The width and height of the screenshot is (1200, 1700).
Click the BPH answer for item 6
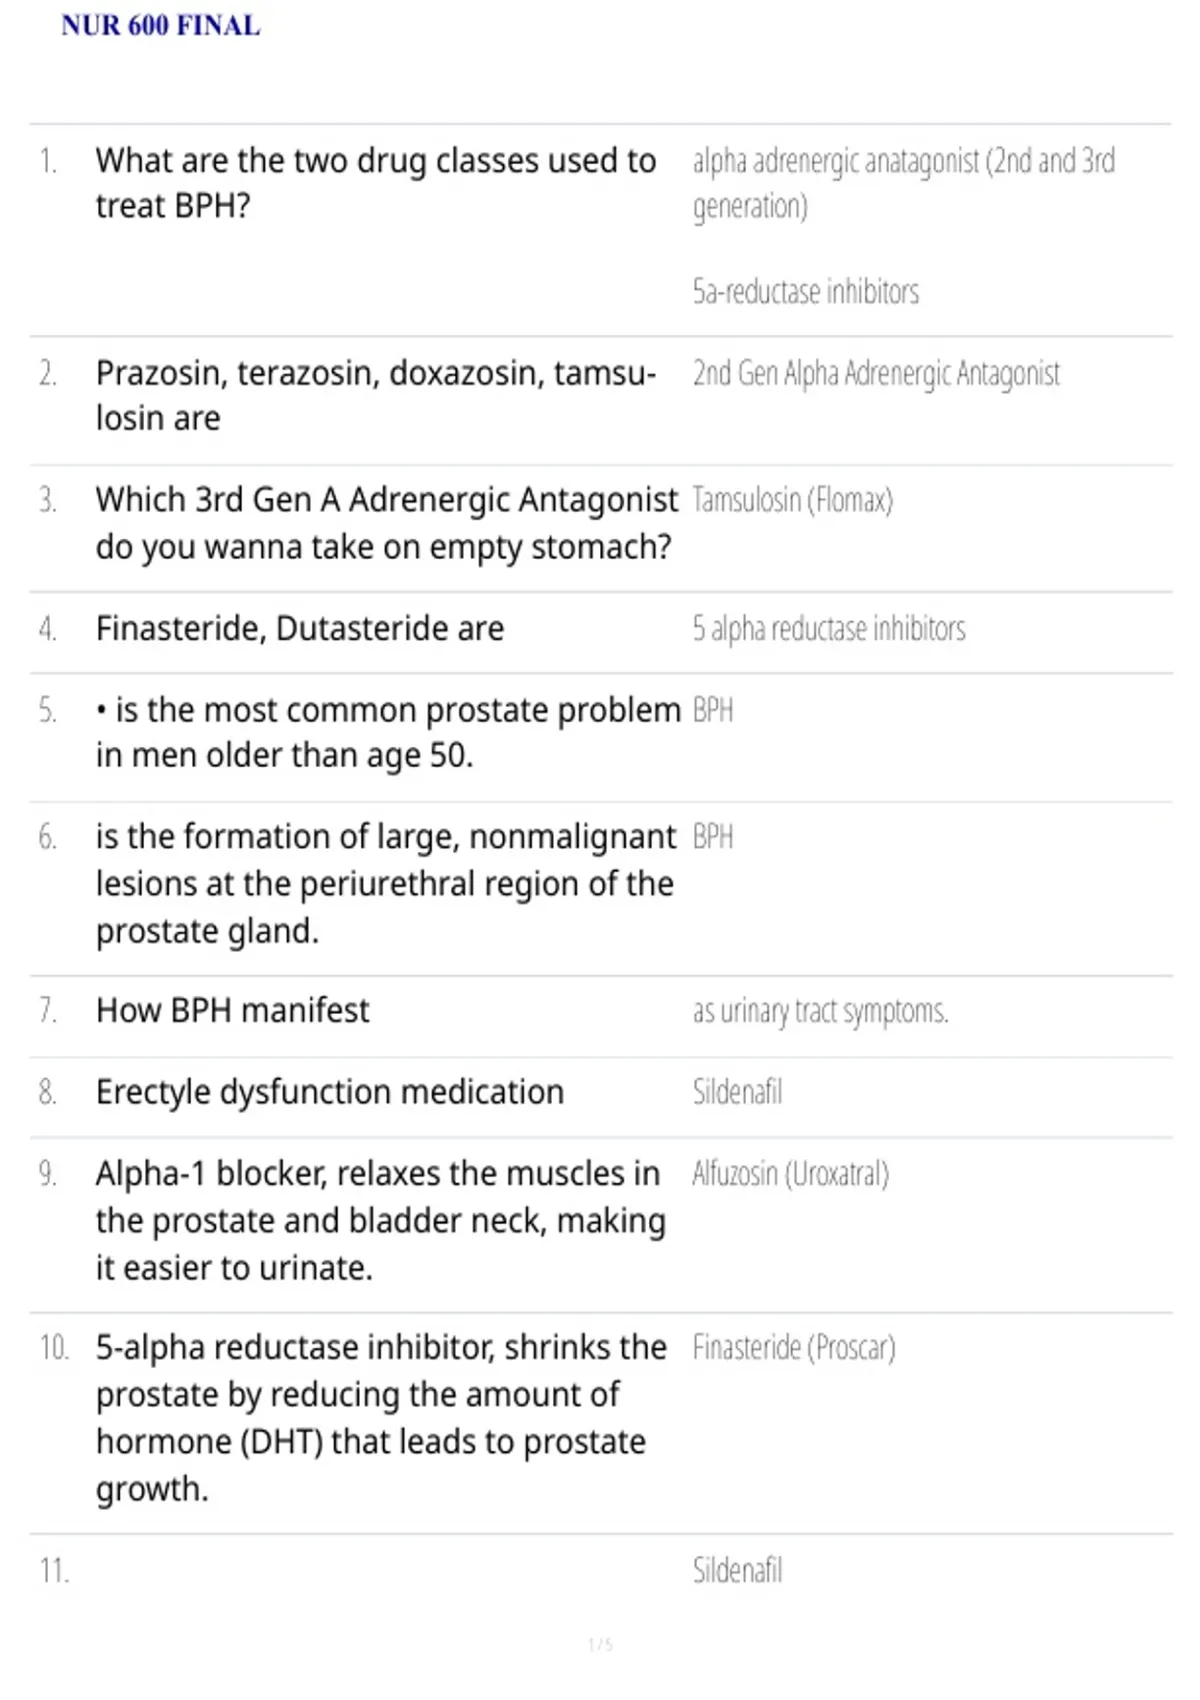click(713, 837)
